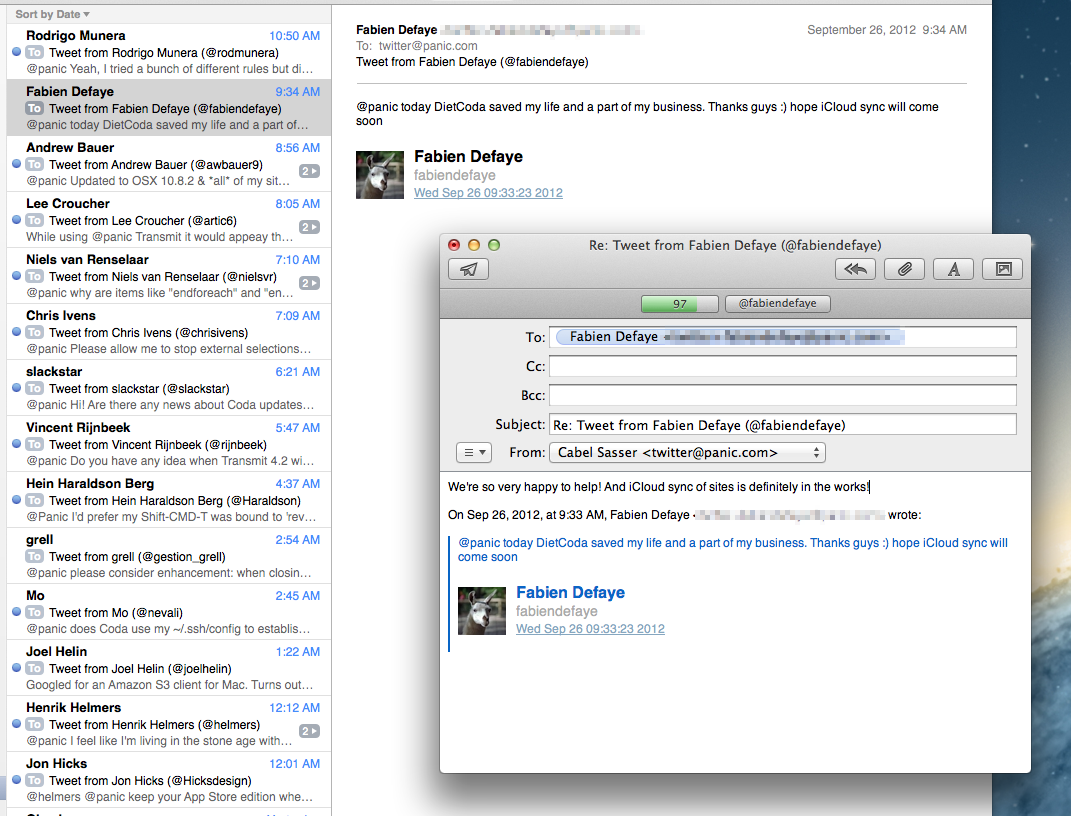This screenshot has height=816, width=1071.
Task: Expand Lee Croucher's thread with the count badge
Action: (309, 227)
